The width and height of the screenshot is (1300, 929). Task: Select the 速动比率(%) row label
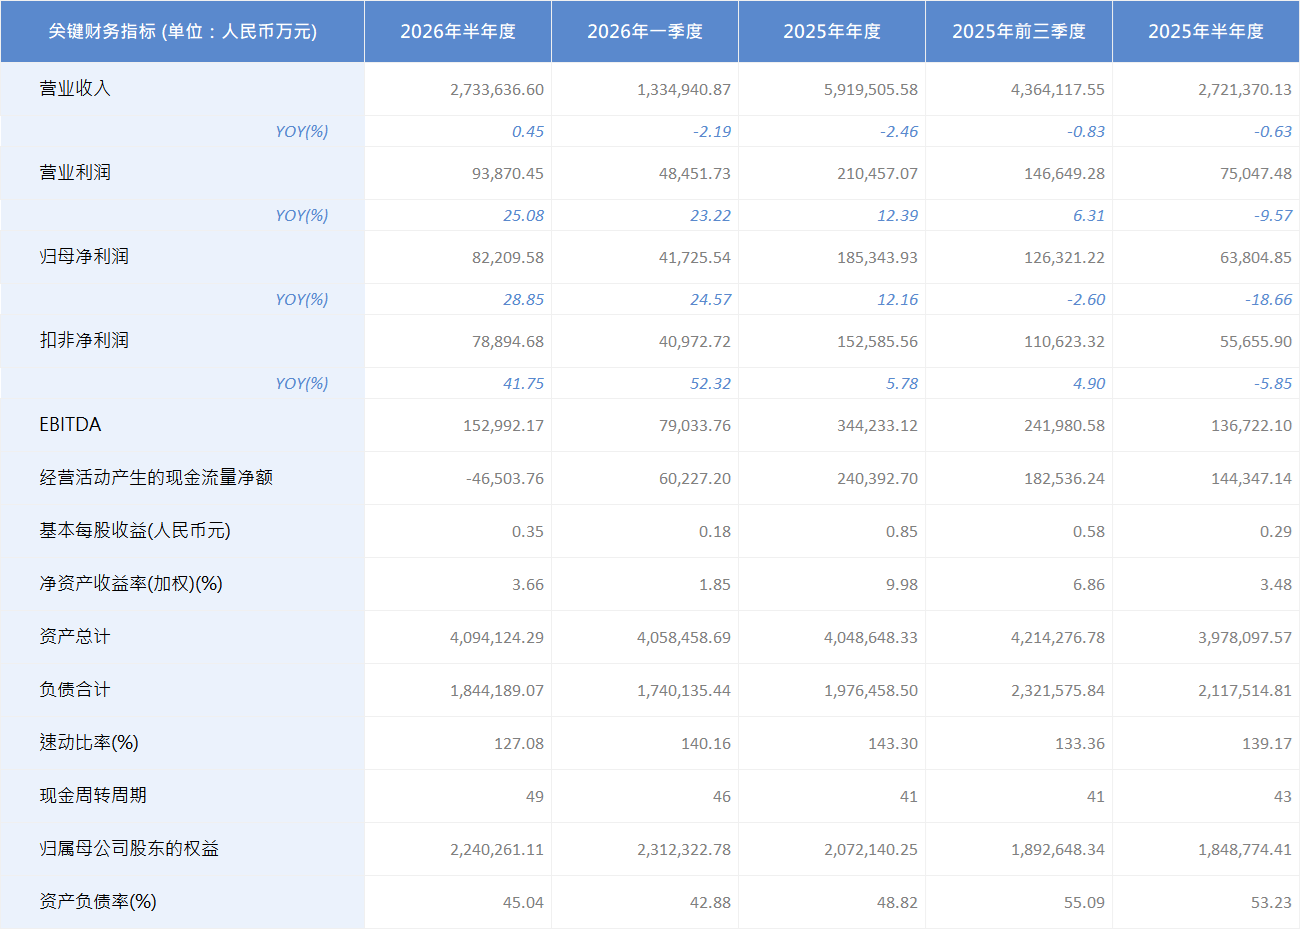[x=89, y=743]
